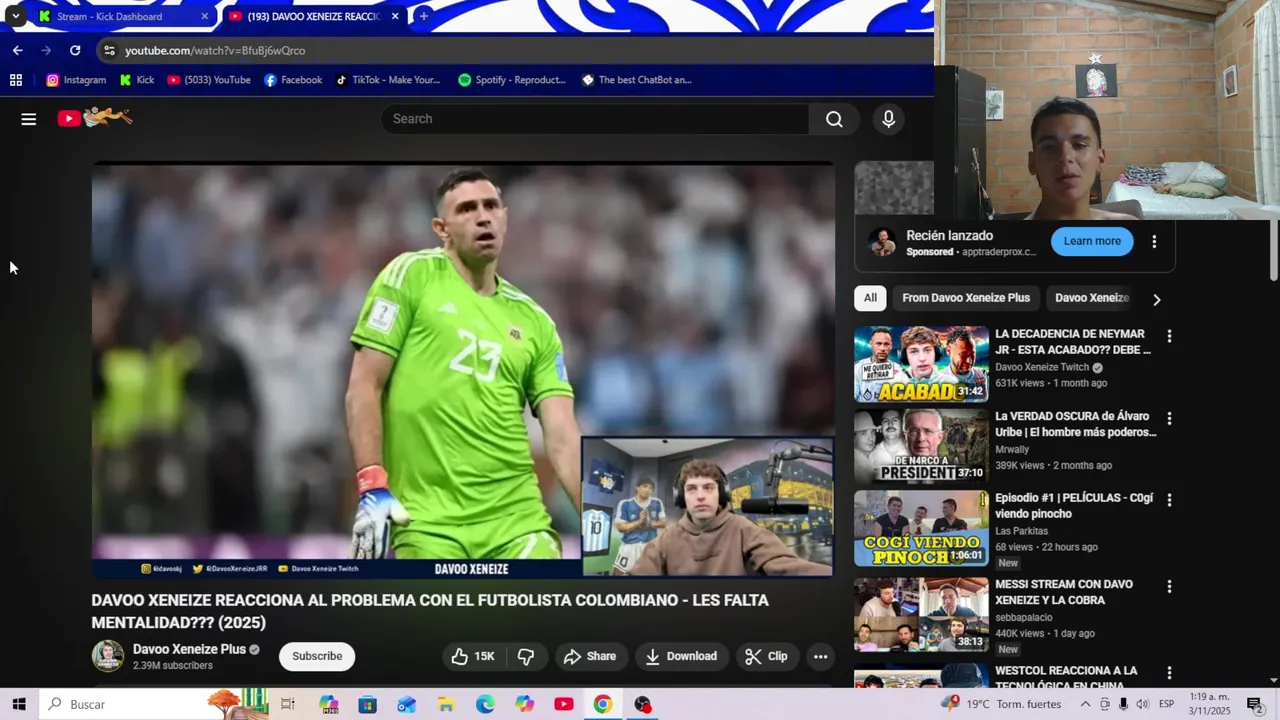Open the Álvaro Uribe video thumbnail
The width and height of the screenshot is (1280, 720).
[x=921, y=447]
